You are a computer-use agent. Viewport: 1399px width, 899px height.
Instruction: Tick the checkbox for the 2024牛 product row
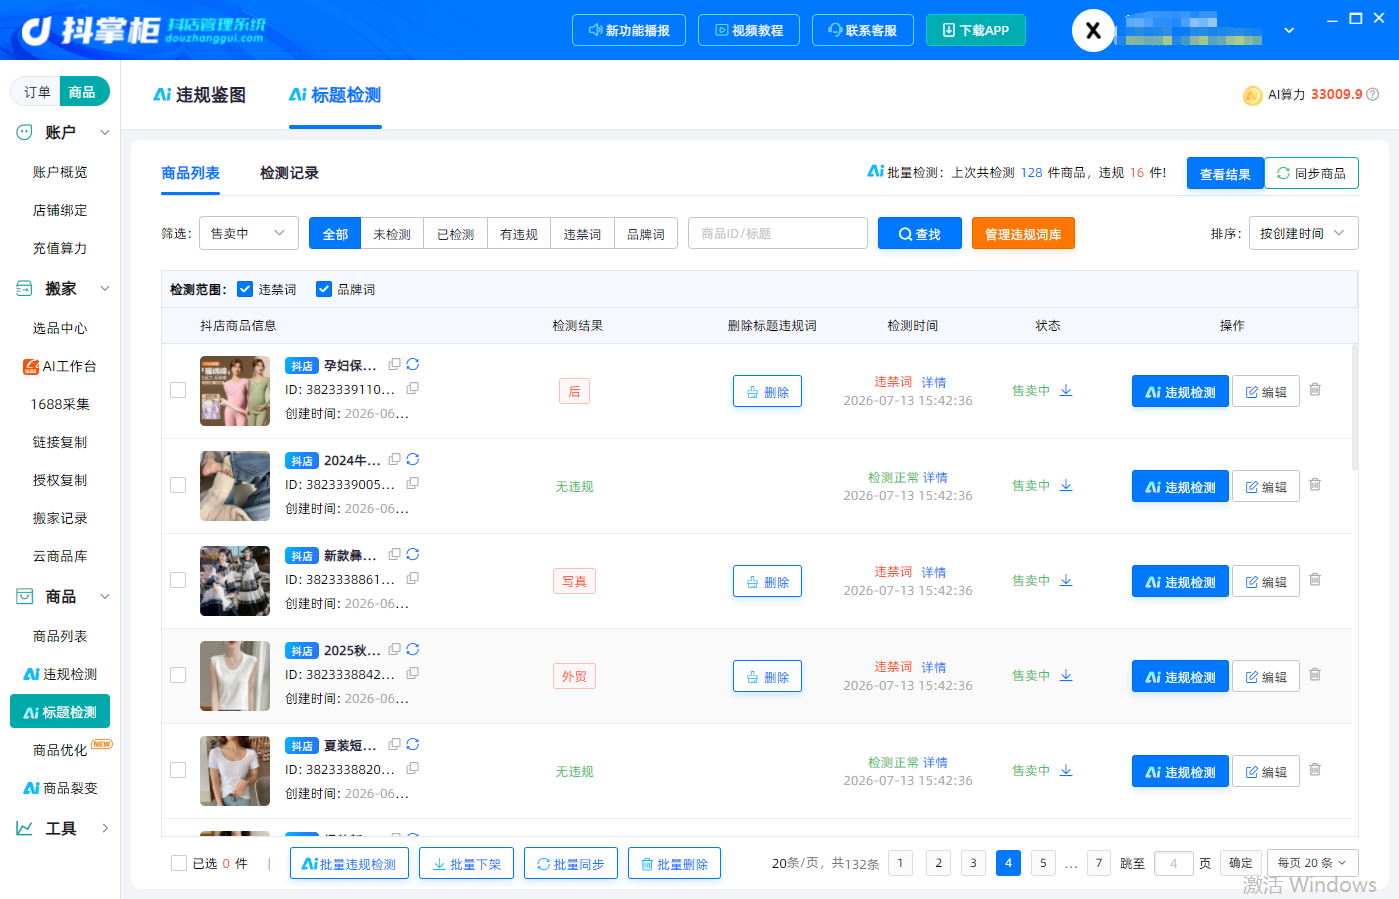pos(178,485)
